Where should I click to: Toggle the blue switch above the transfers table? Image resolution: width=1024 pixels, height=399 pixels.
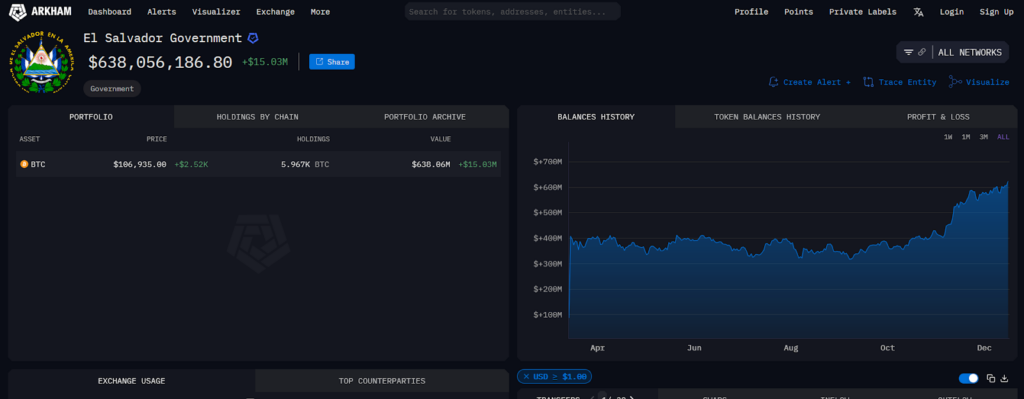[968, 378]
